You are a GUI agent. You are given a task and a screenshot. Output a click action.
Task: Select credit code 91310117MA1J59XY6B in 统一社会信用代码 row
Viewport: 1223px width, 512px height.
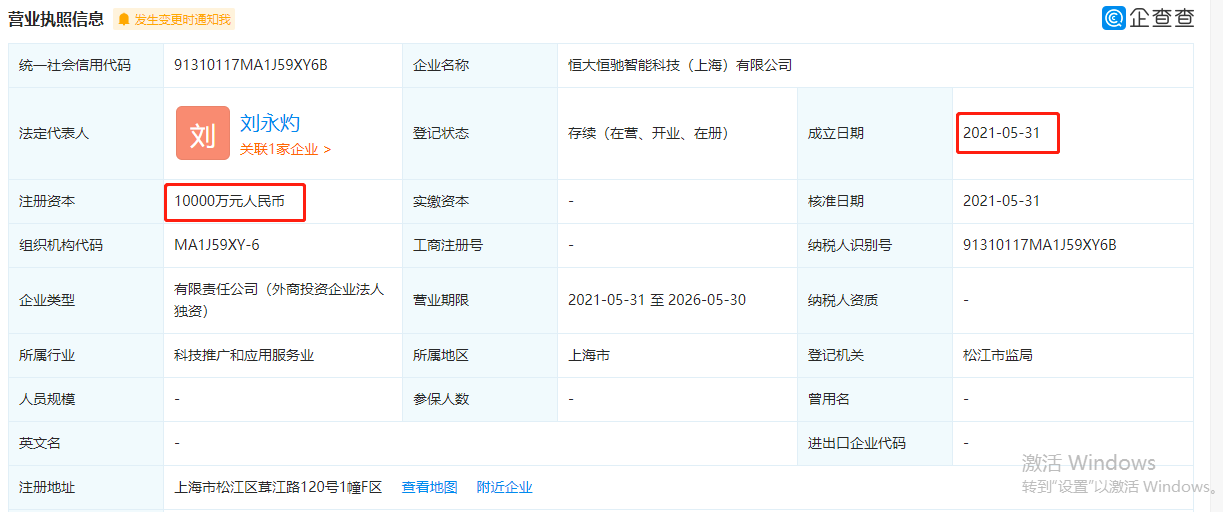[251, 65]
